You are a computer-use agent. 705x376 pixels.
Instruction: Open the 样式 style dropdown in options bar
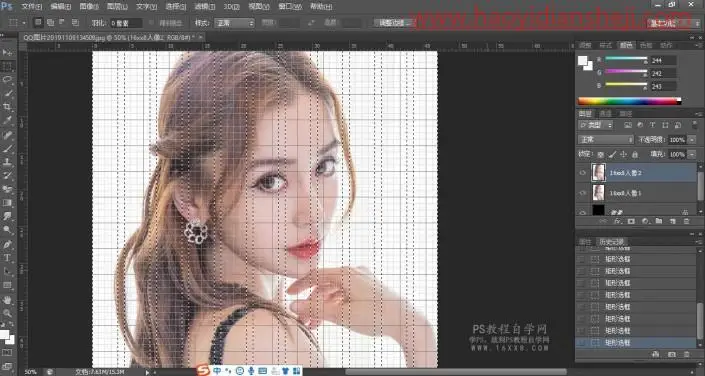click(234, 22)
